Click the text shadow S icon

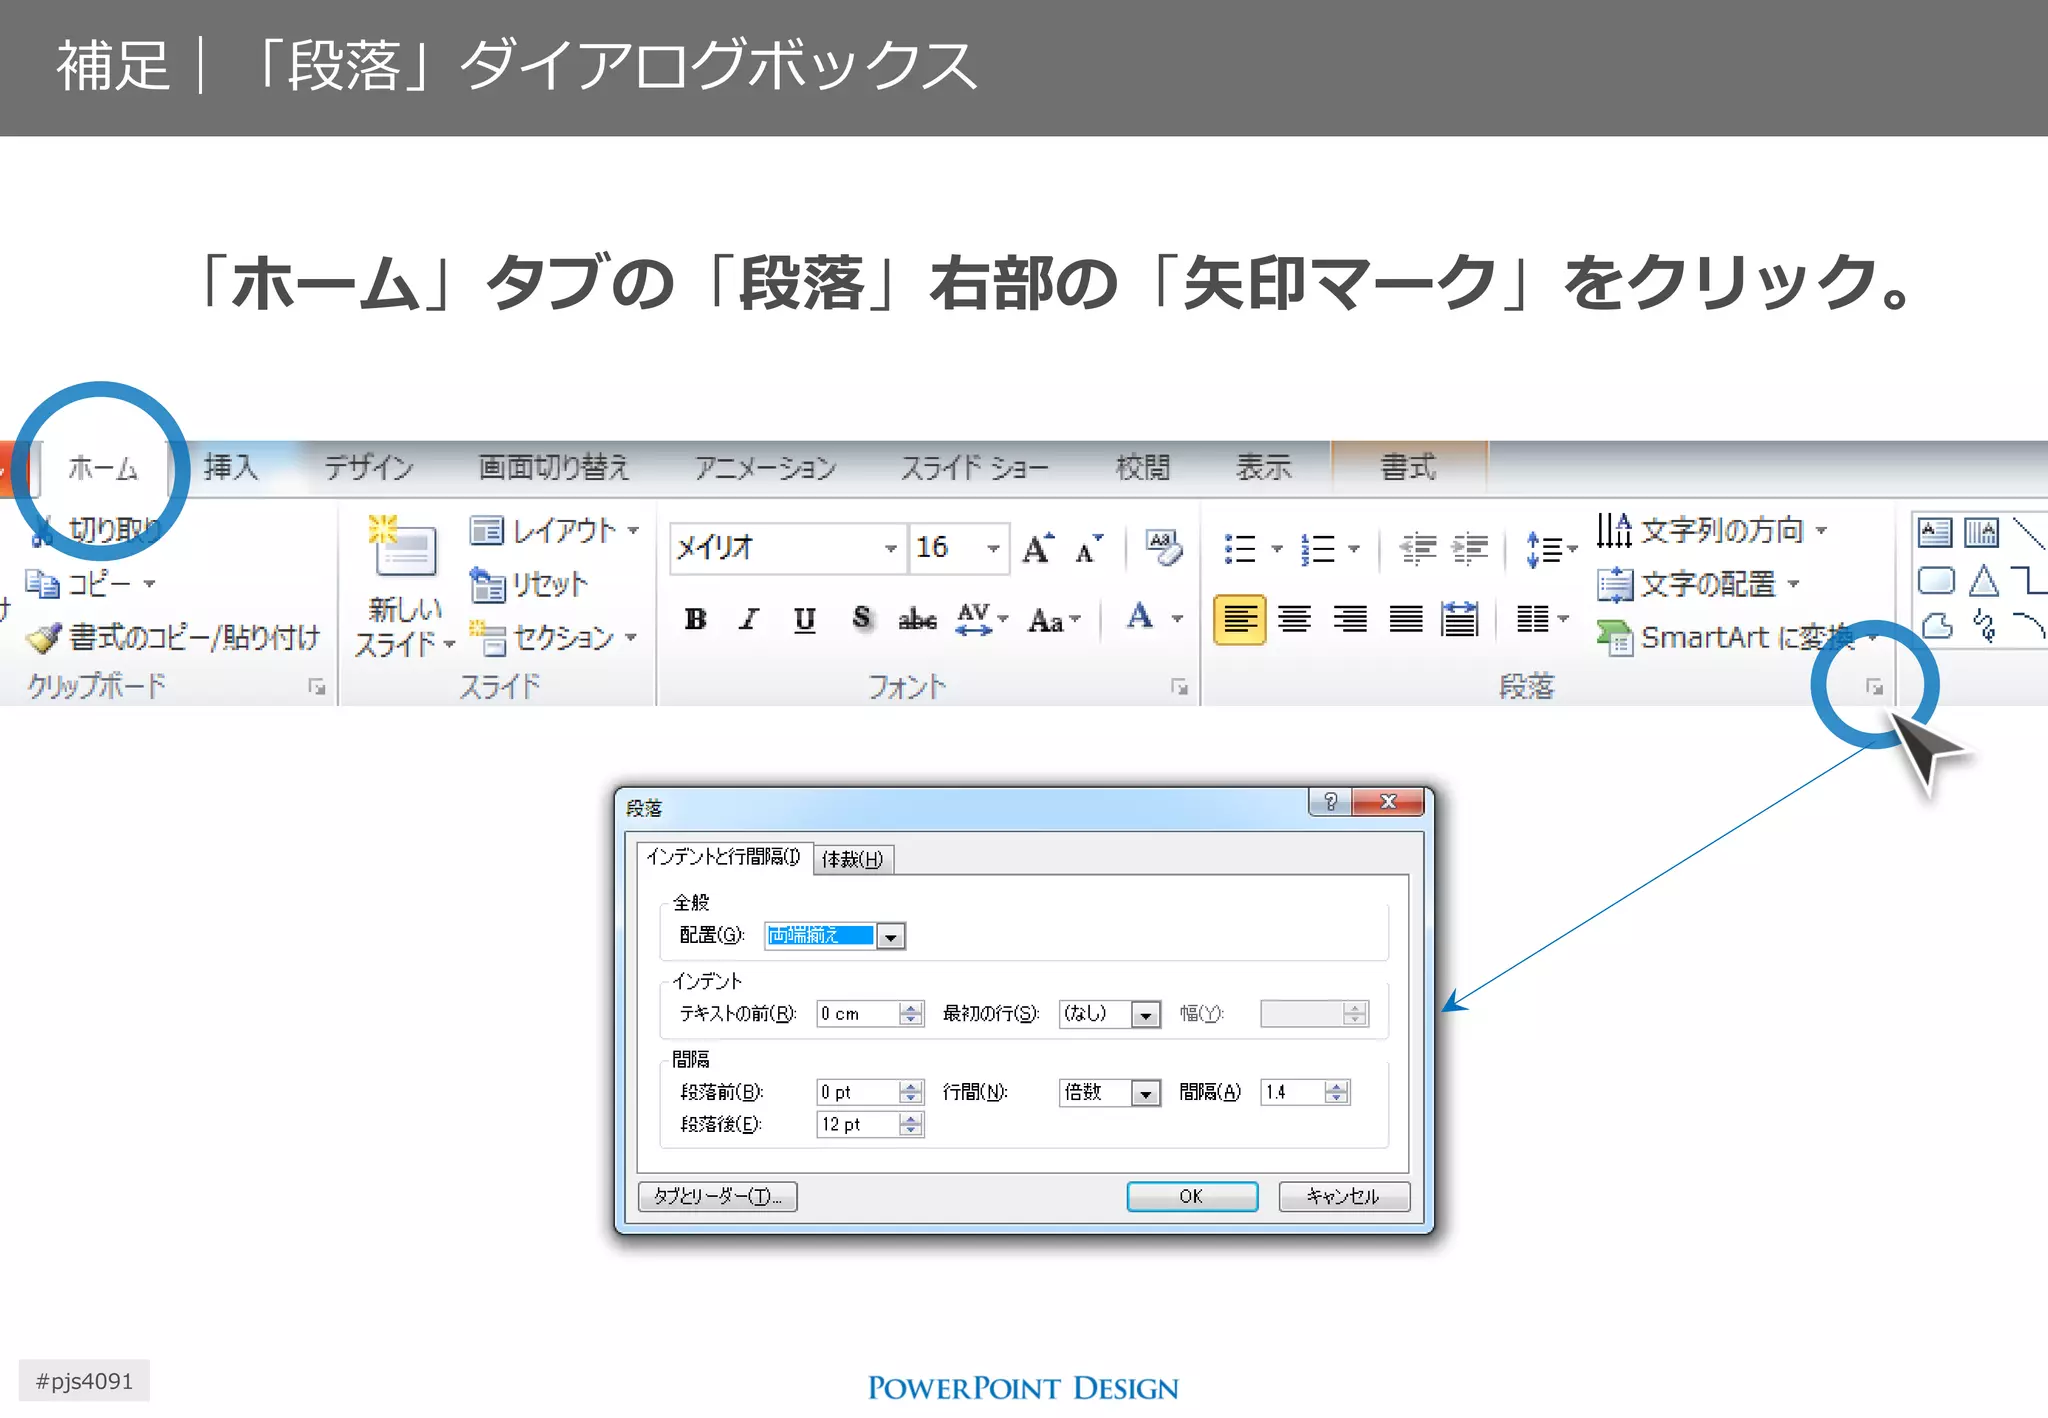[x=861, y=619]
